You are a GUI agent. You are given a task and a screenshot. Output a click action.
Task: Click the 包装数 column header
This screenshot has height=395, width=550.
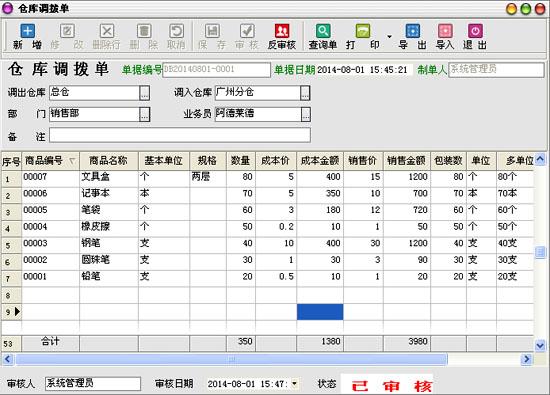click(448, 161)
